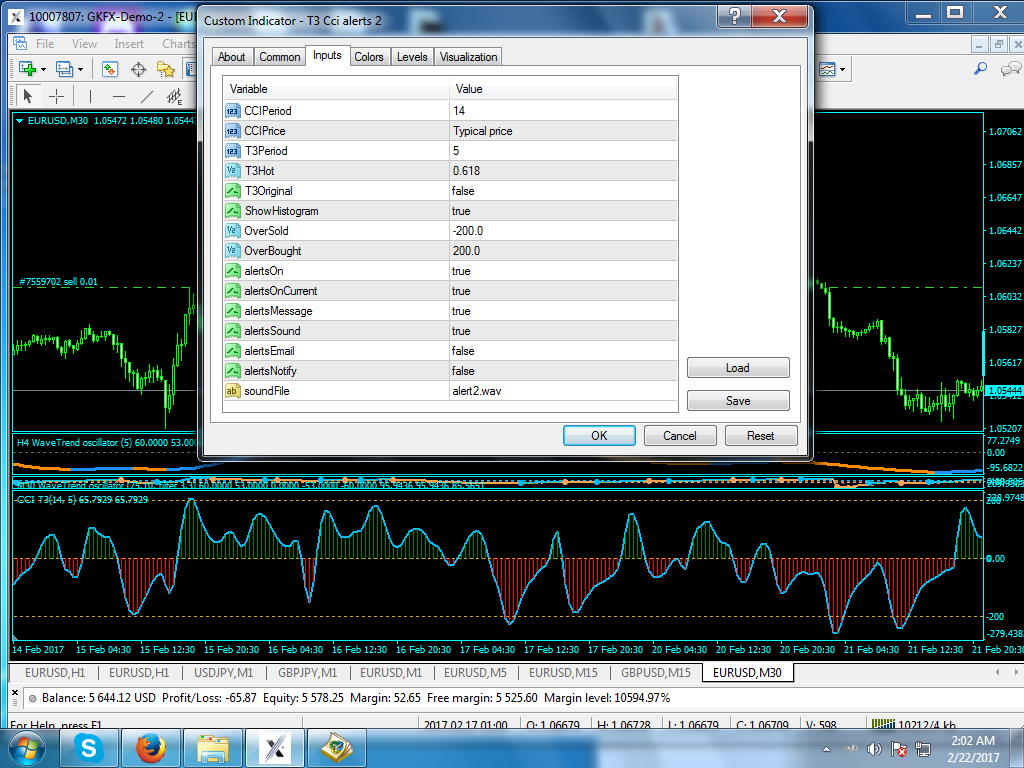Select the Crosshair tool

coord(57,97)
